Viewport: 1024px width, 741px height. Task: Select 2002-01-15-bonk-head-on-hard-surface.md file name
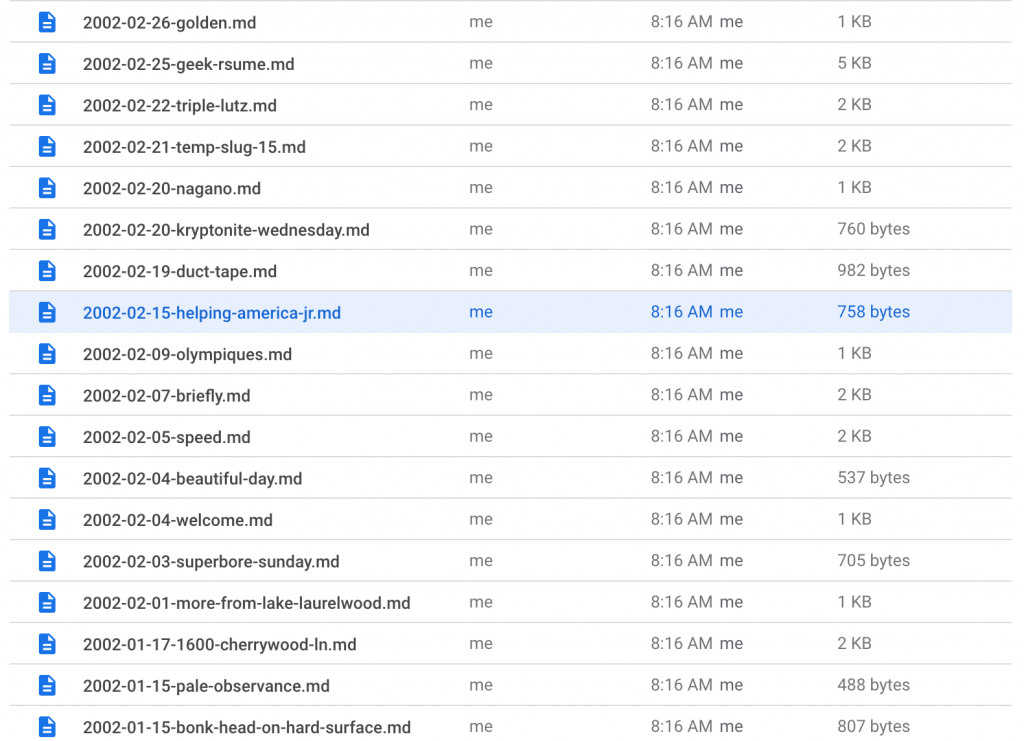point(246,728)
